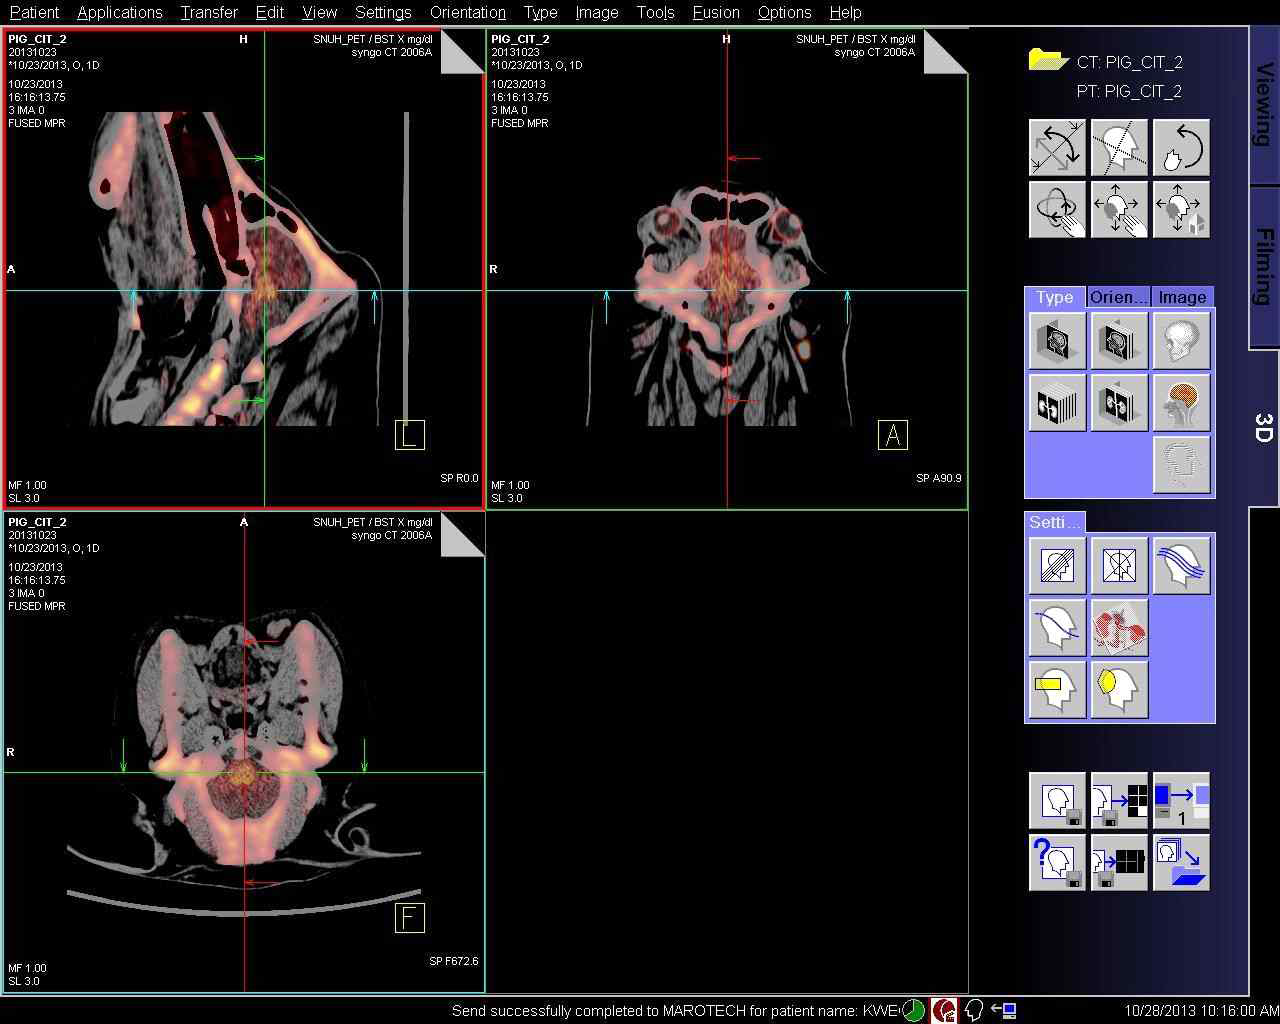This screenshot has width=1280, height=1024.
Task: Select the pan-head-with-hand tool
Action: [x=1119, y=209]
